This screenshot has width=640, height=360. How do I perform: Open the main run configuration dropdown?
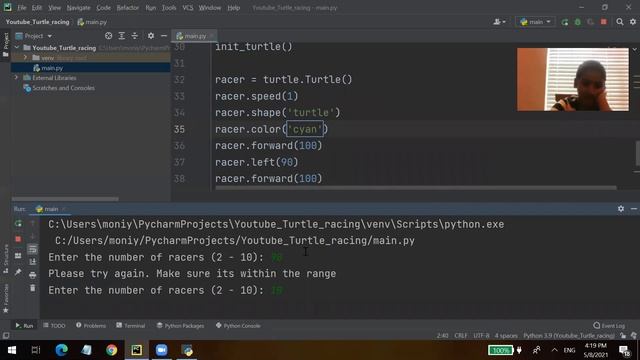535,22
